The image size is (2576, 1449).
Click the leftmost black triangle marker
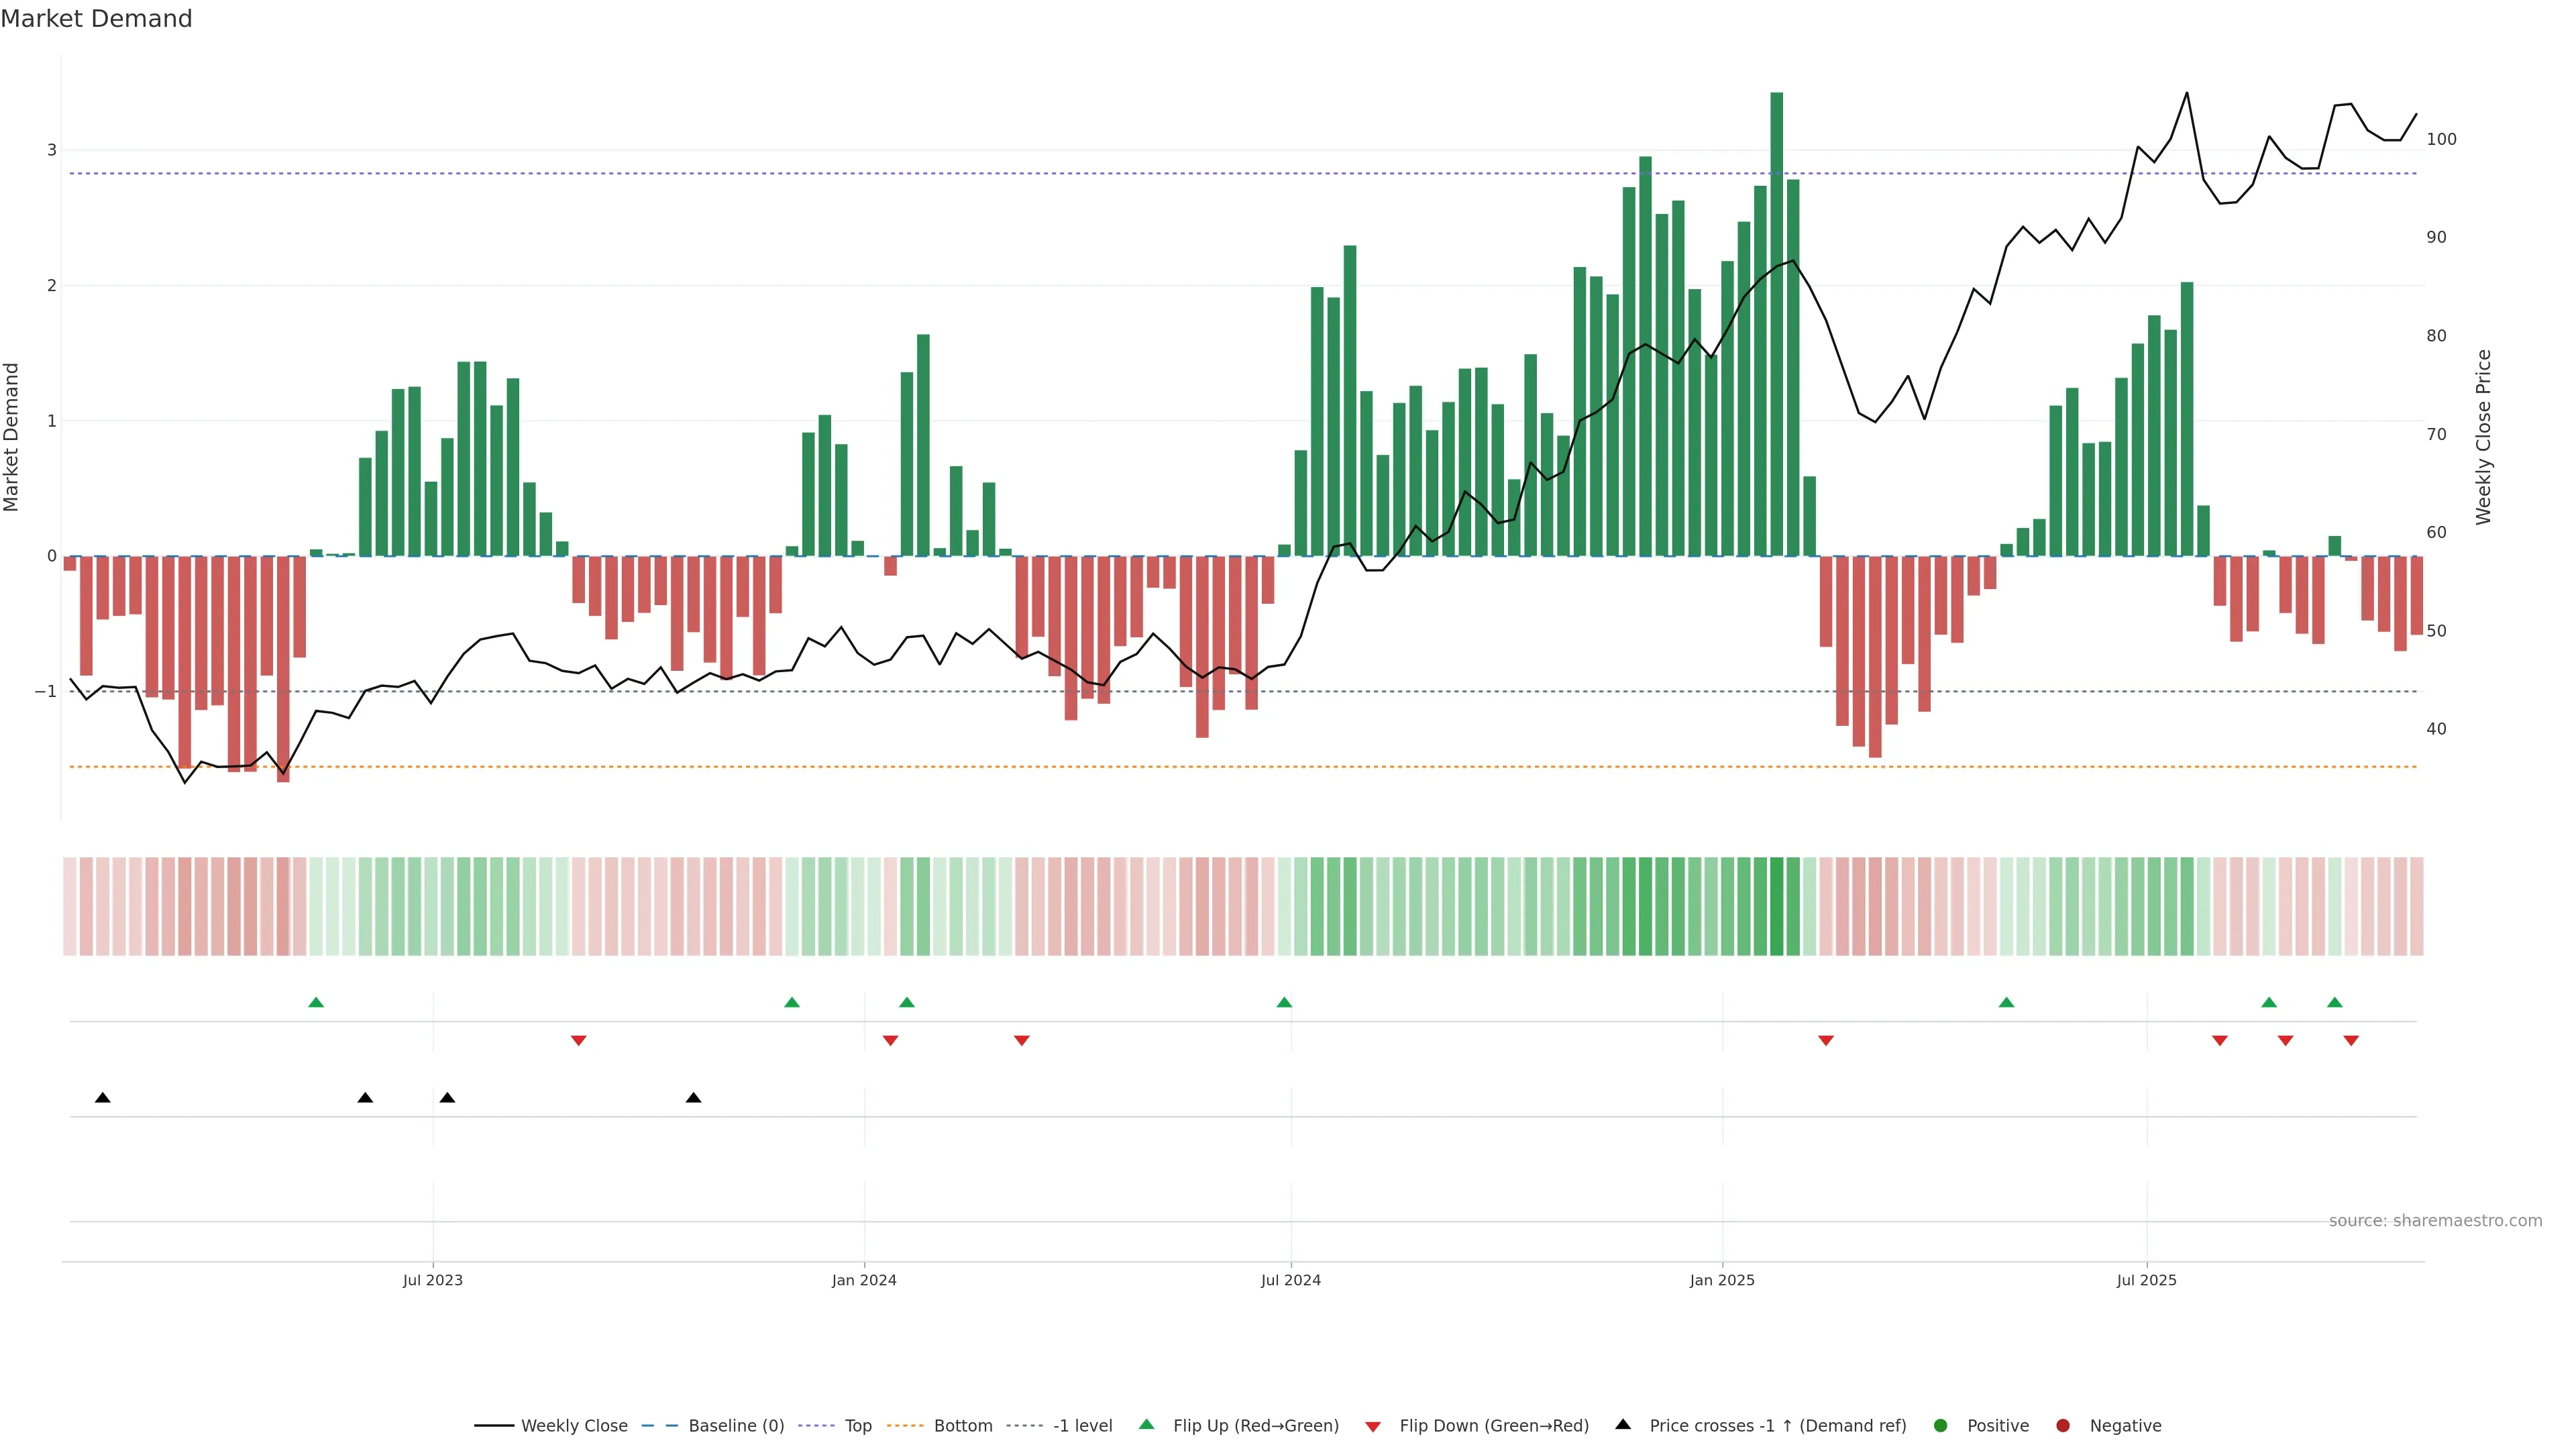pos(102,1098)
